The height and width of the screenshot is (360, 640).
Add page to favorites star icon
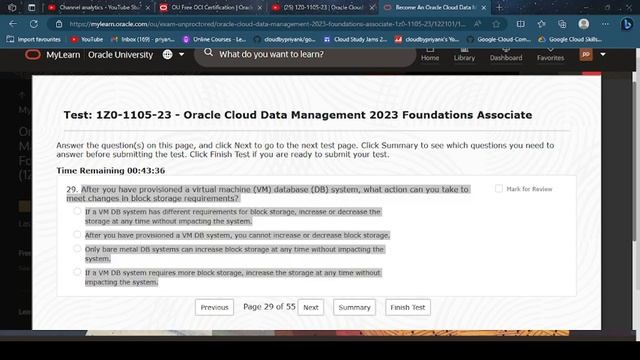tap(496, 24)
